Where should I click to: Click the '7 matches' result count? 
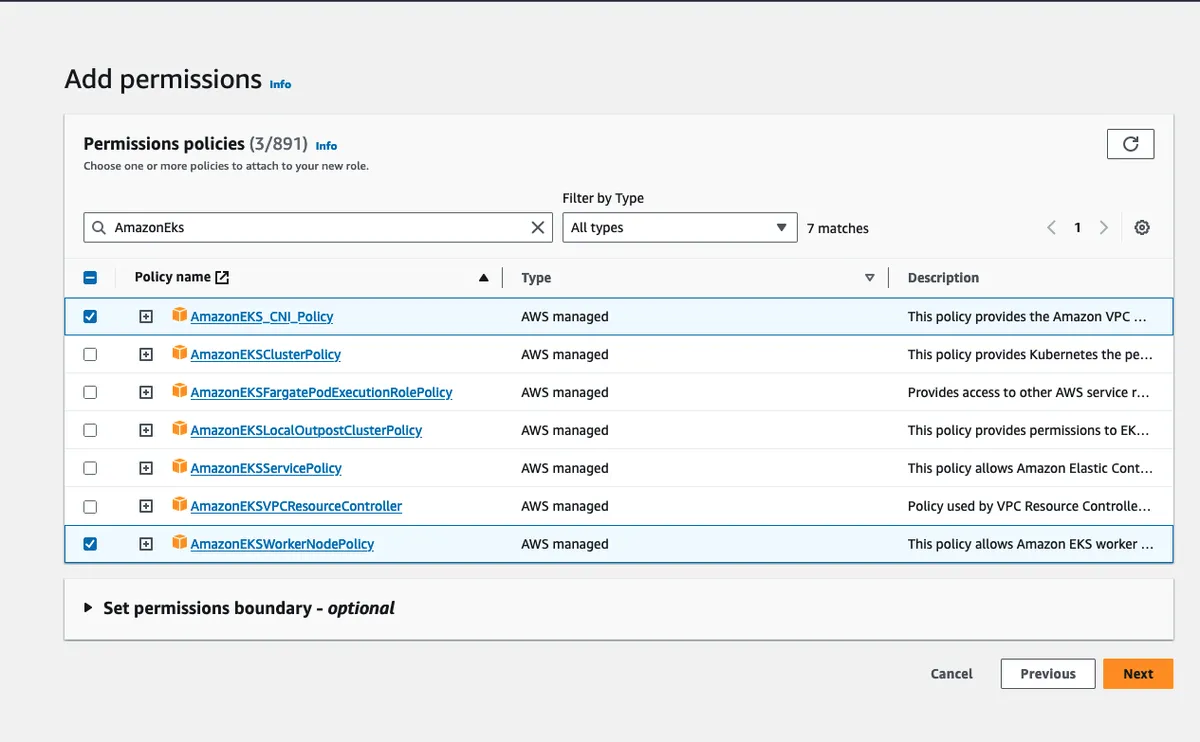838,228
